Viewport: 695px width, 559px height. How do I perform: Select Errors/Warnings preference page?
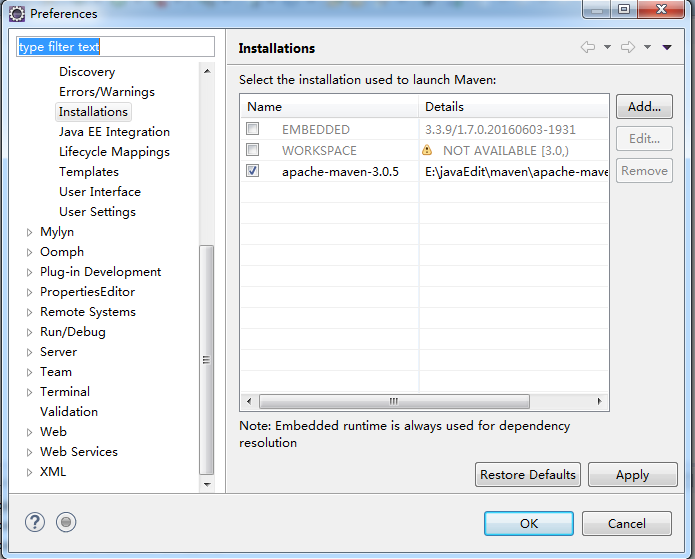coord(107,92)
